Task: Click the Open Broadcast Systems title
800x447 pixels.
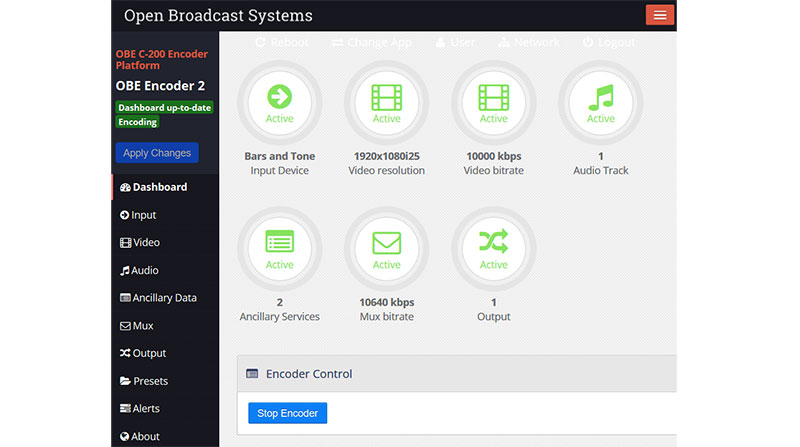Action: coord(218,15)
